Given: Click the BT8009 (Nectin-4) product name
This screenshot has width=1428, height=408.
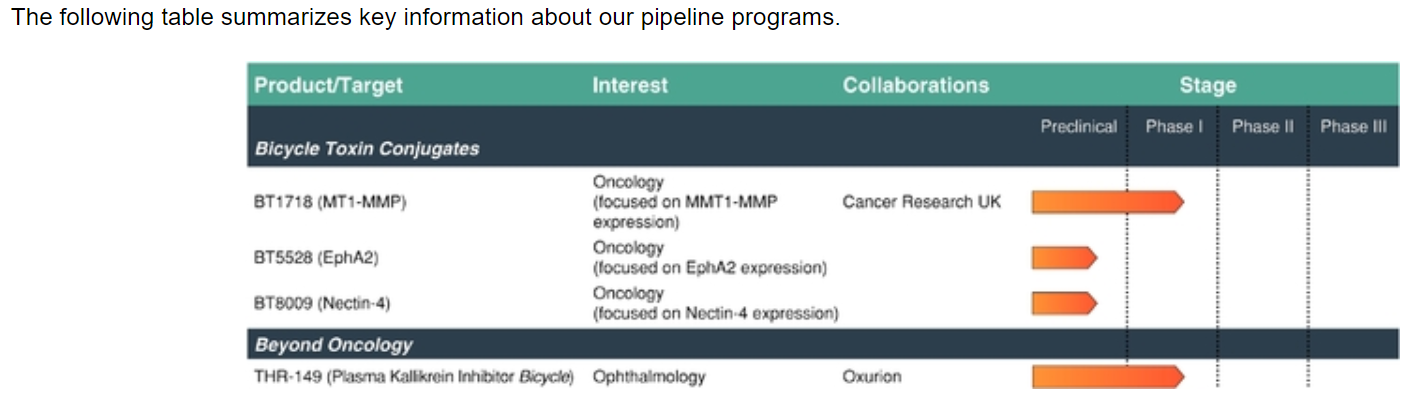Looking at the screenshot, I should click(321, 303).
